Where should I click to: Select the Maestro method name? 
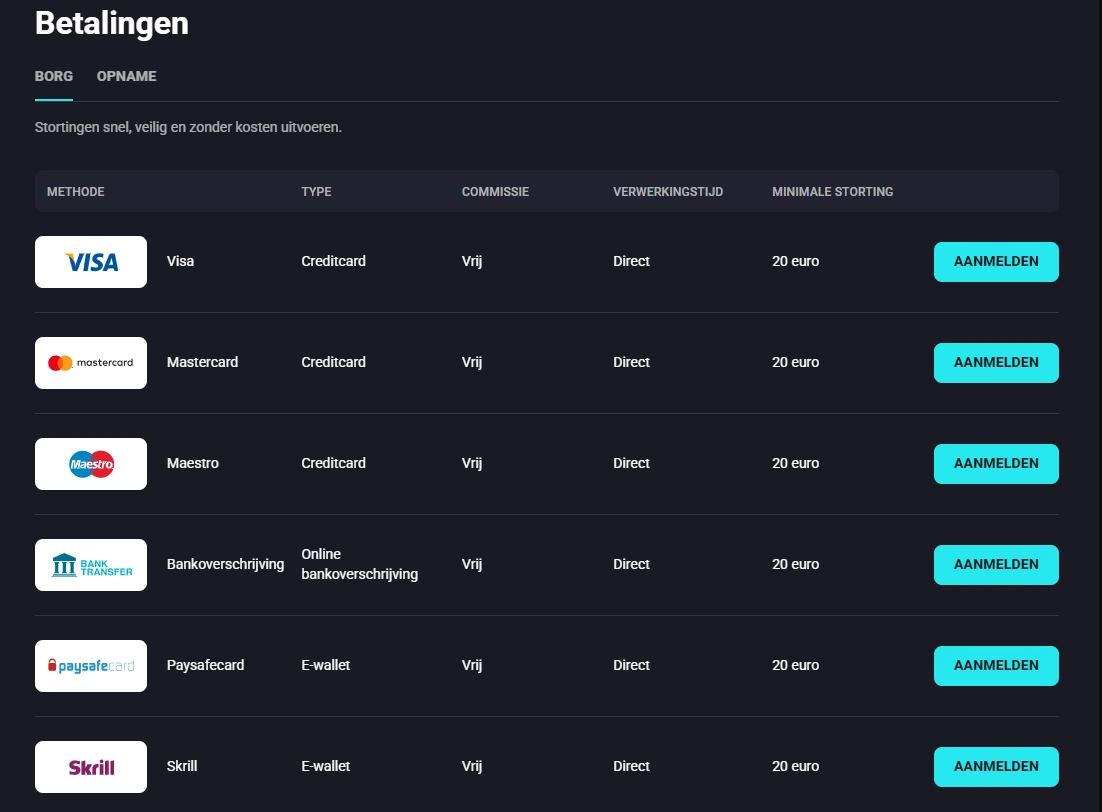pos(193,463)
